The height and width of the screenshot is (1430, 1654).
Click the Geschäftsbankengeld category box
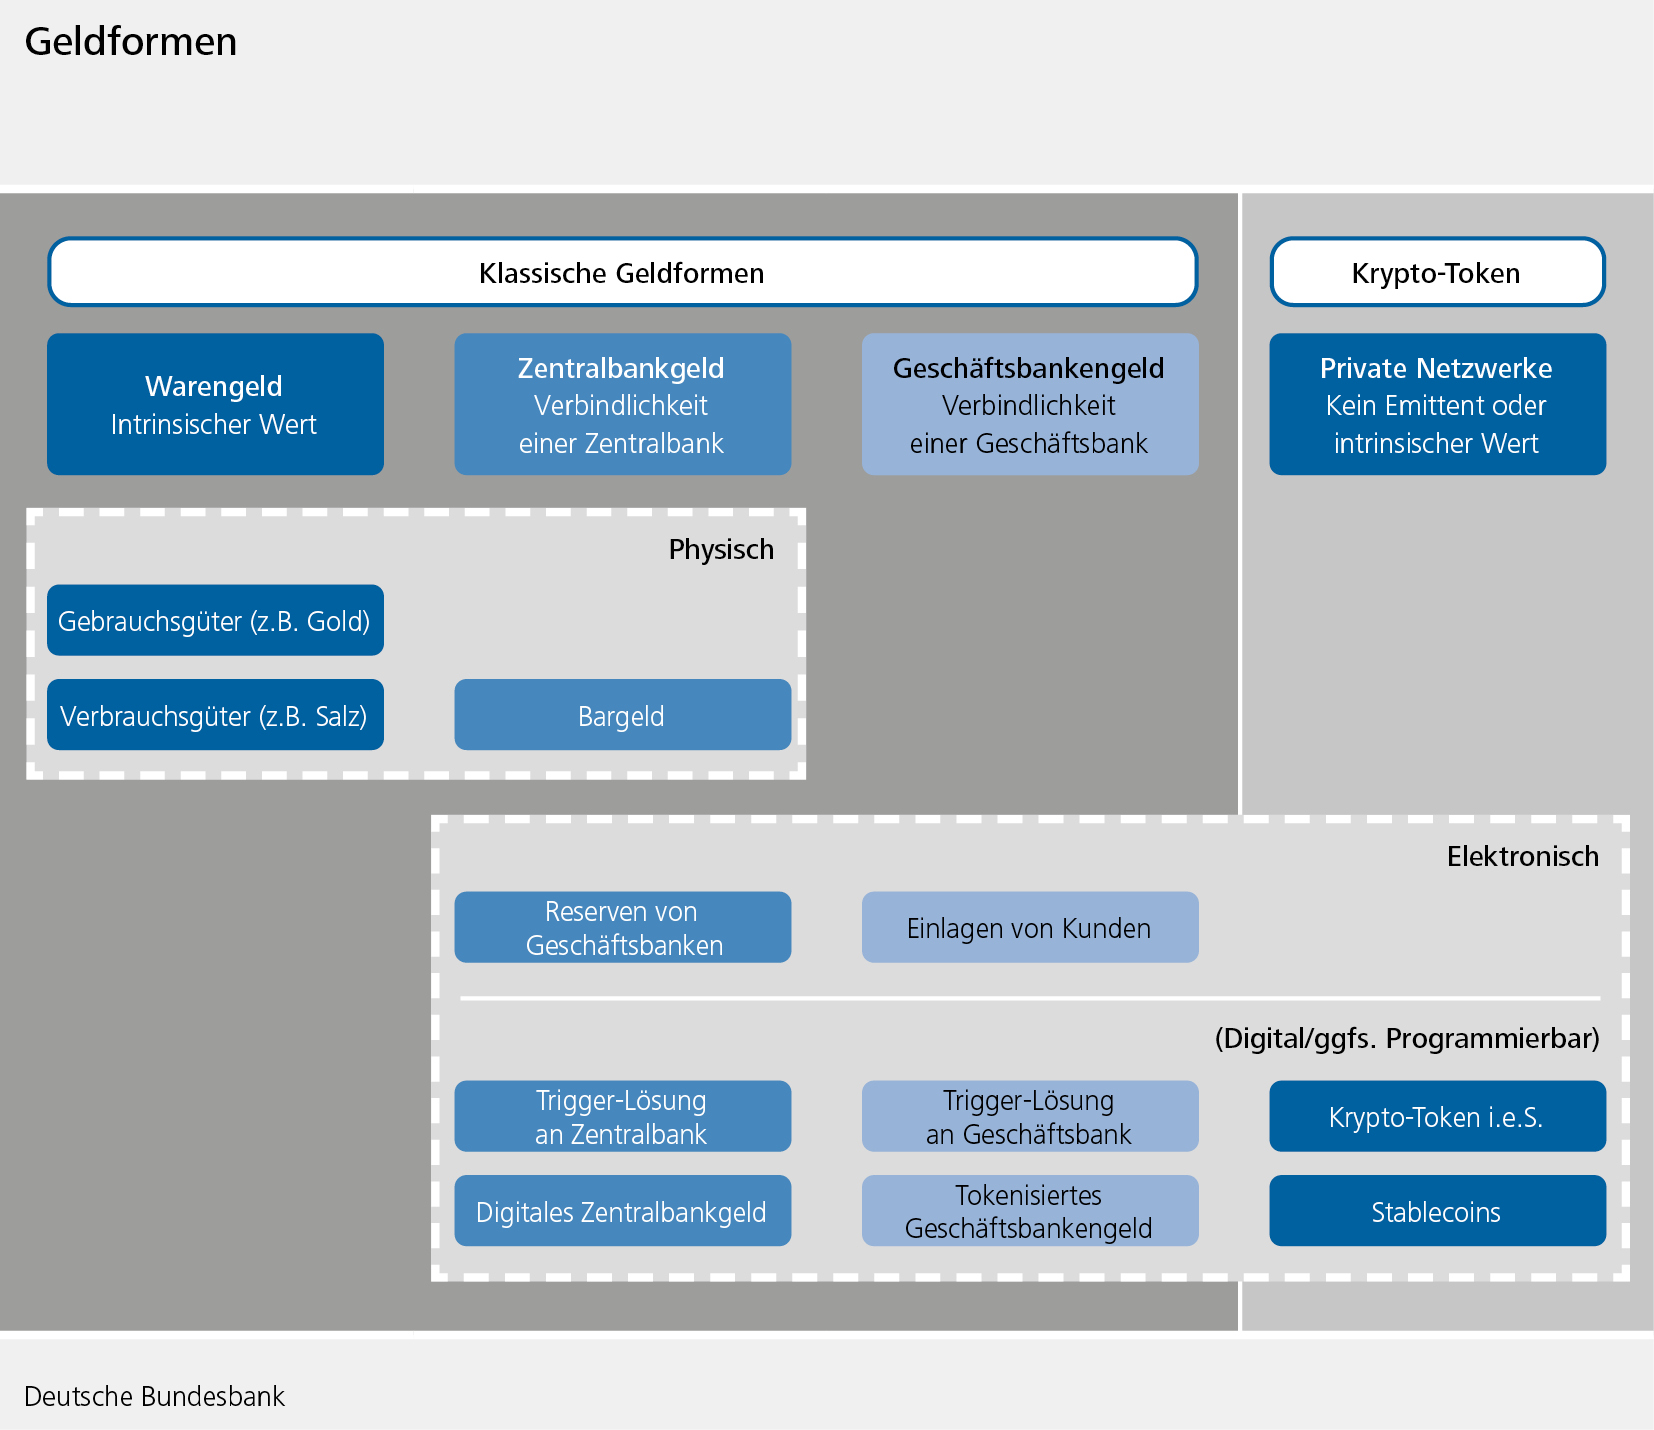(x=1029, y=404)
